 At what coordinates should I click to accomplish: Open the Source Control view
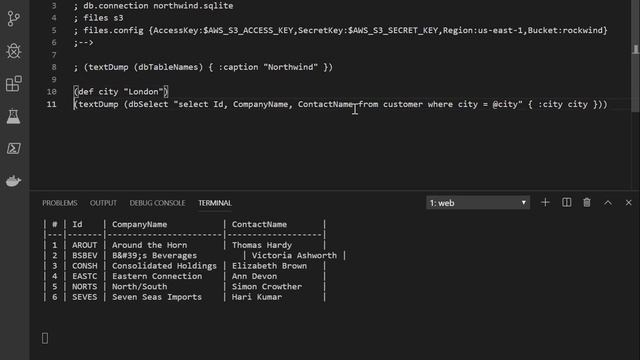pos(13,18)
